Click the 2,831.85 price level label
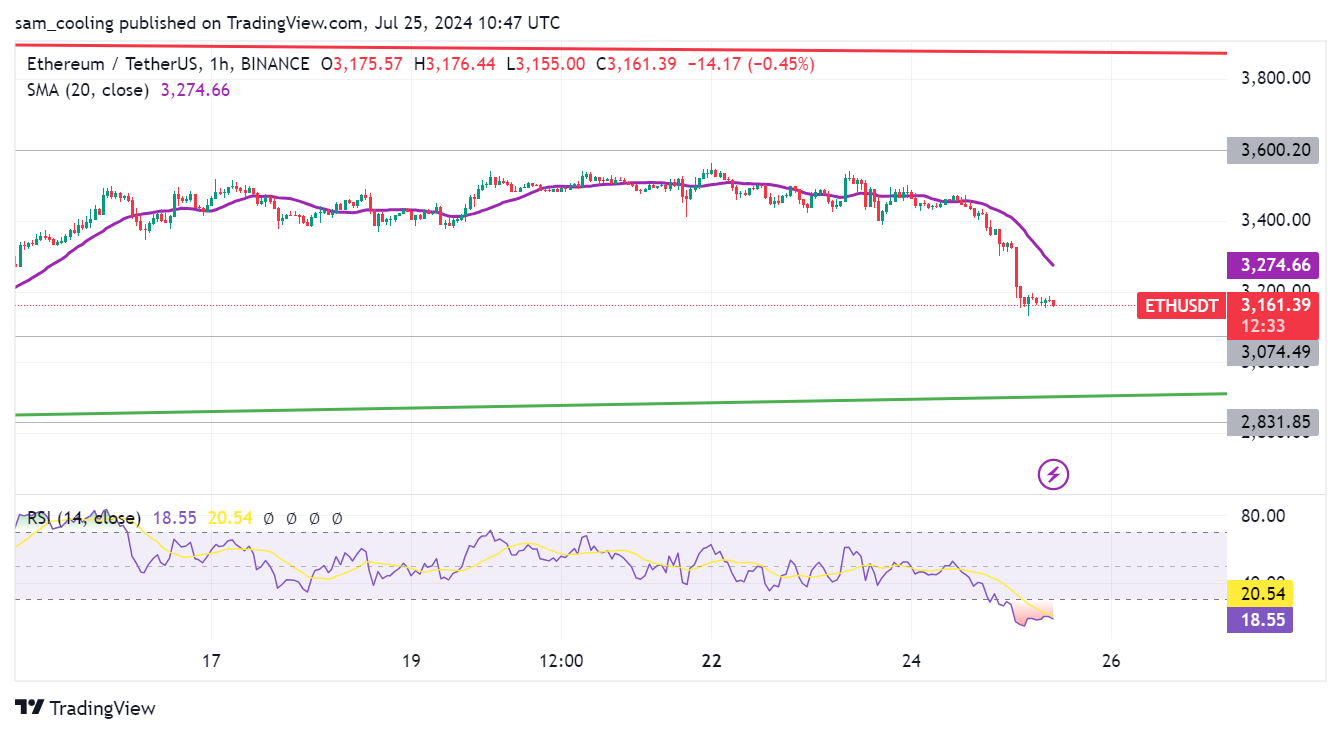The height and width of the screenshot is (734, 1341). (x=1274, y=422)
